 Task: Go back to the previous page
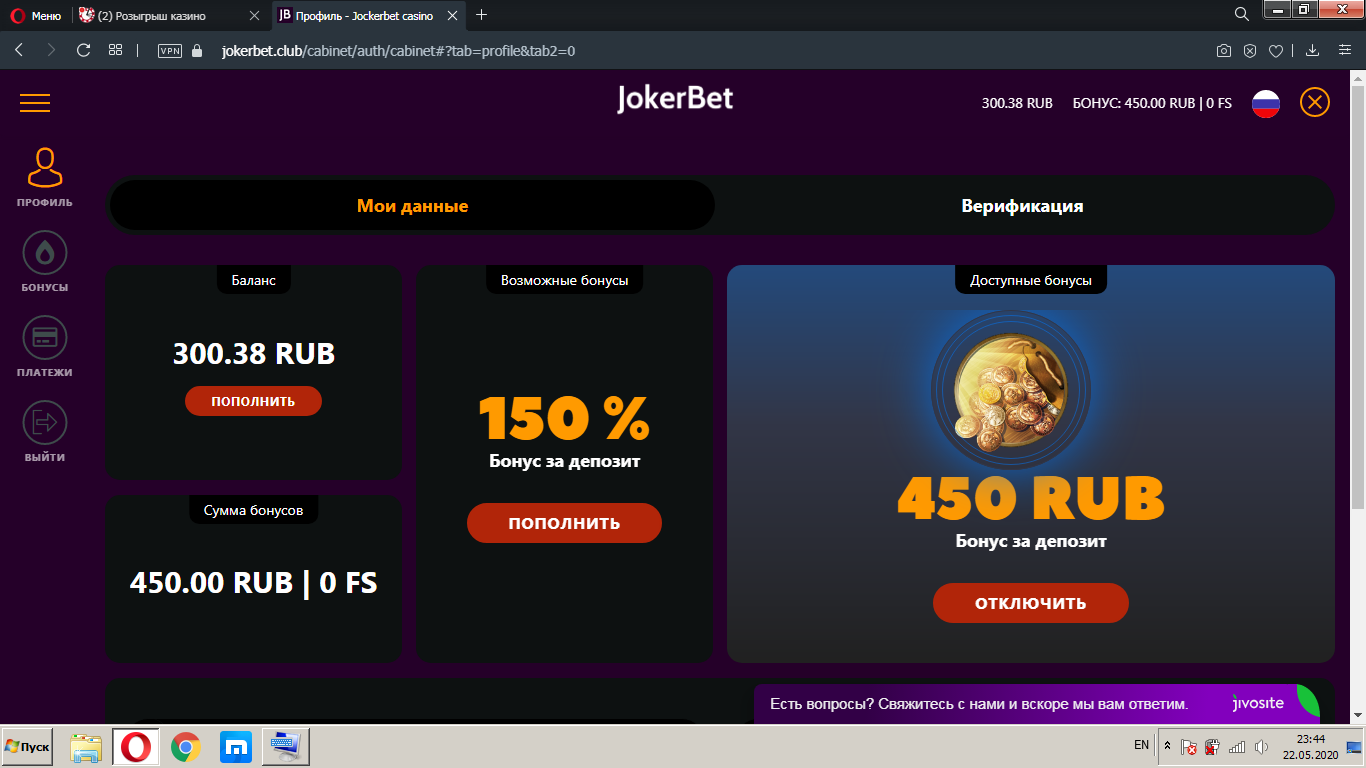[19, 50]
